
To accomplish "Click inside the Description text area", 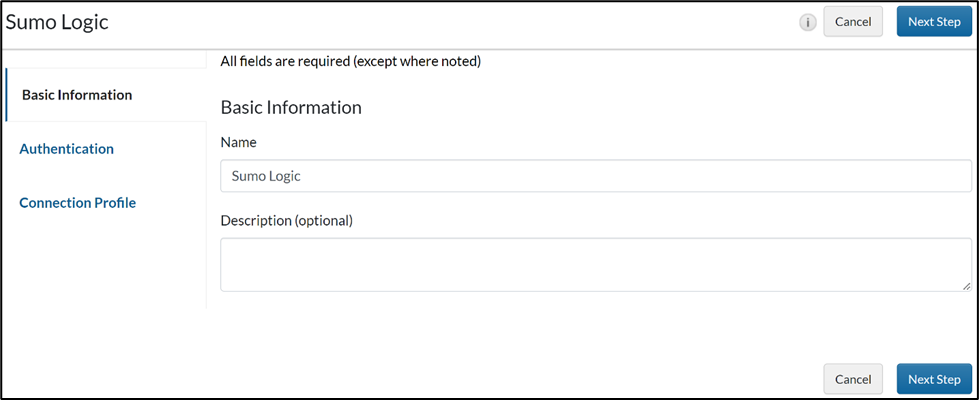I will (595, 264).
